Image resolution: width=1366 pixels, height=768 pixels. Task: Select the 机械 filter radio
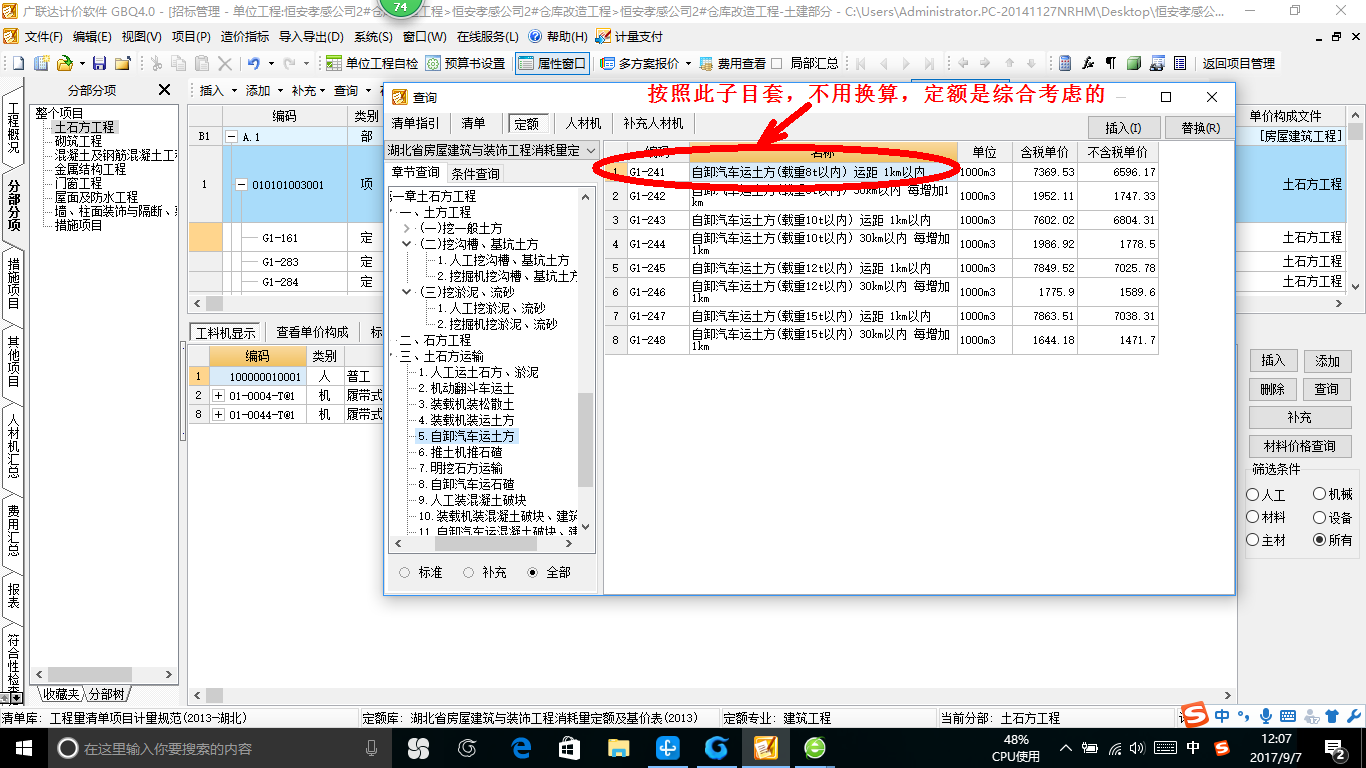pos(1320,494)
